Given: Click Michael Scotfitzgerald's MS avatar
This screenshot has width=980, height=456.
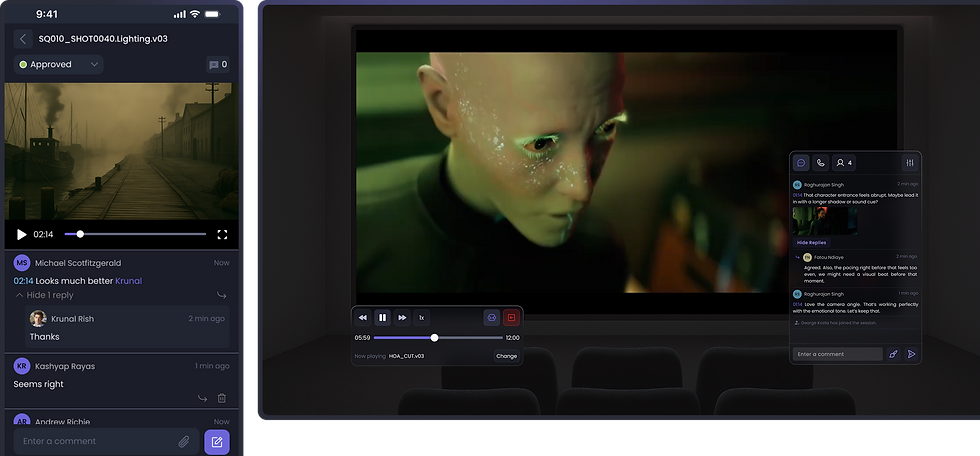Looking at the screenshot, I should 22,263.
